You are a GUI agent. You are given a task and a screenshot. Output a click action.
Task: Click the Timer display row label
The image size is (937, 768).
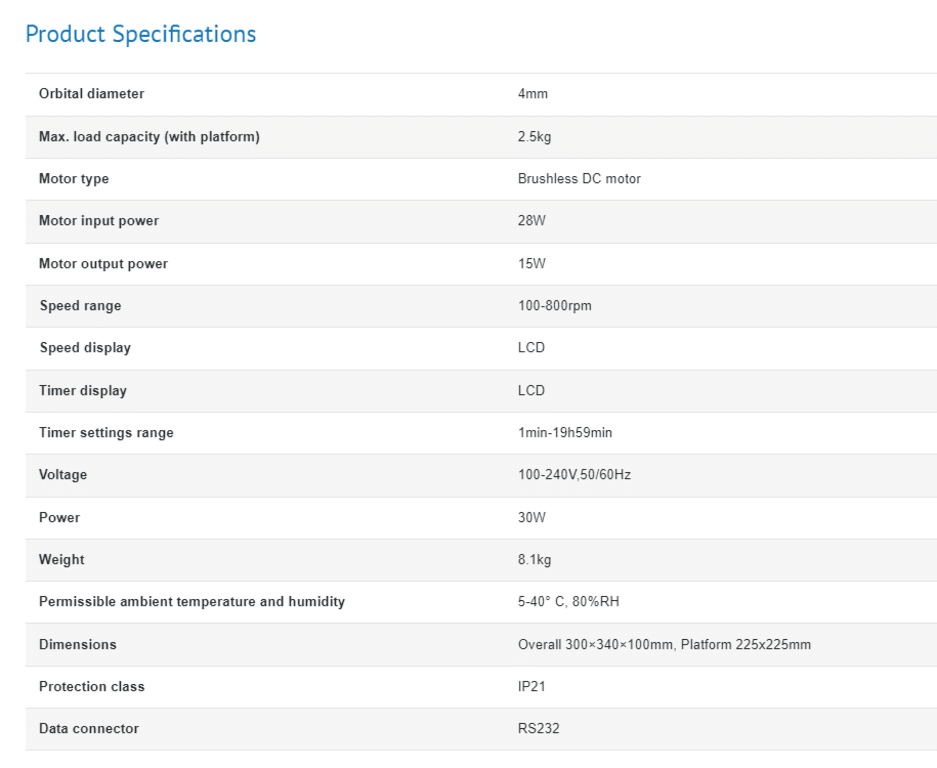click(82, 391)
